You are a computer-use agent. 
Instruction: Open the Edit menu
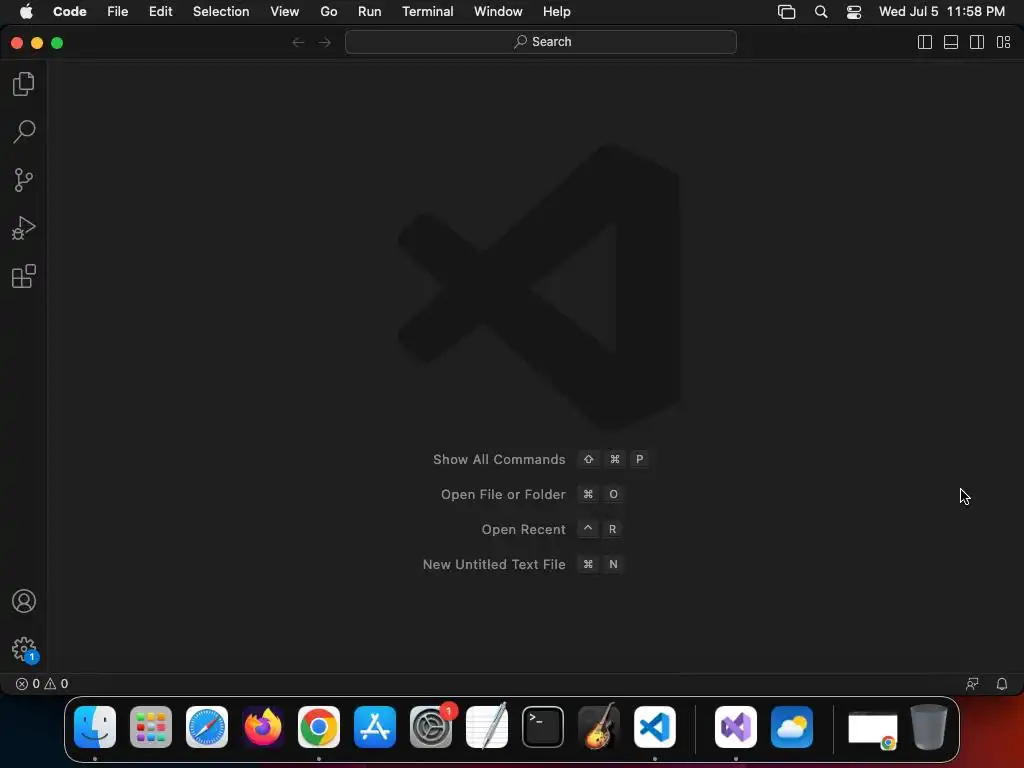click(161, 12)
